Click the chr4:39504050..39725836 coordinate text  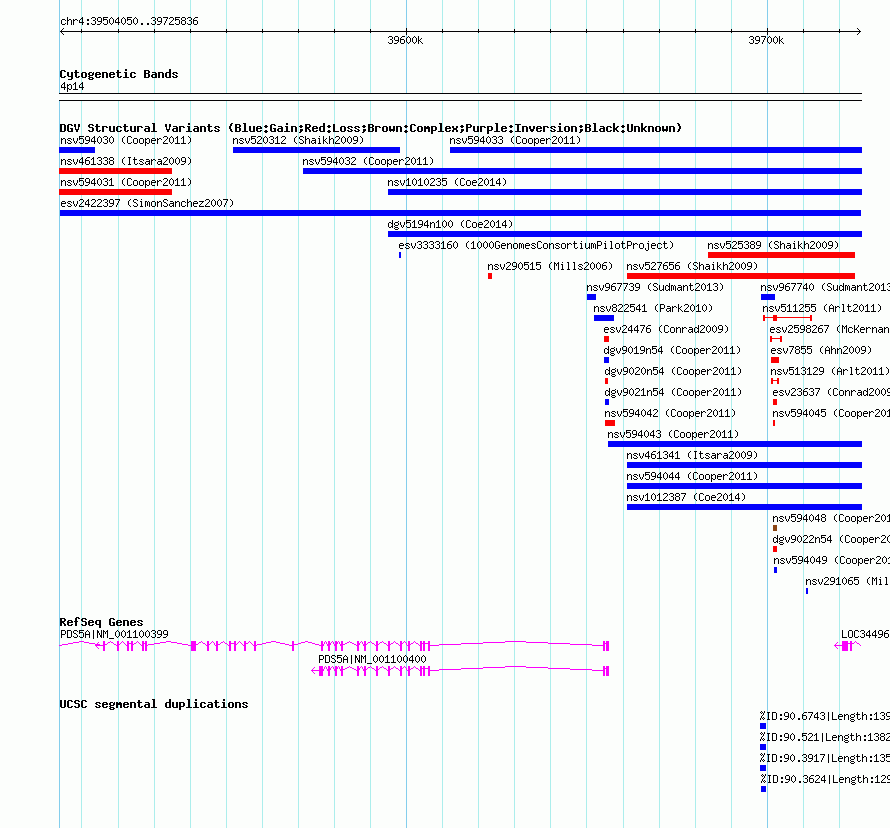tap(129, 21)
